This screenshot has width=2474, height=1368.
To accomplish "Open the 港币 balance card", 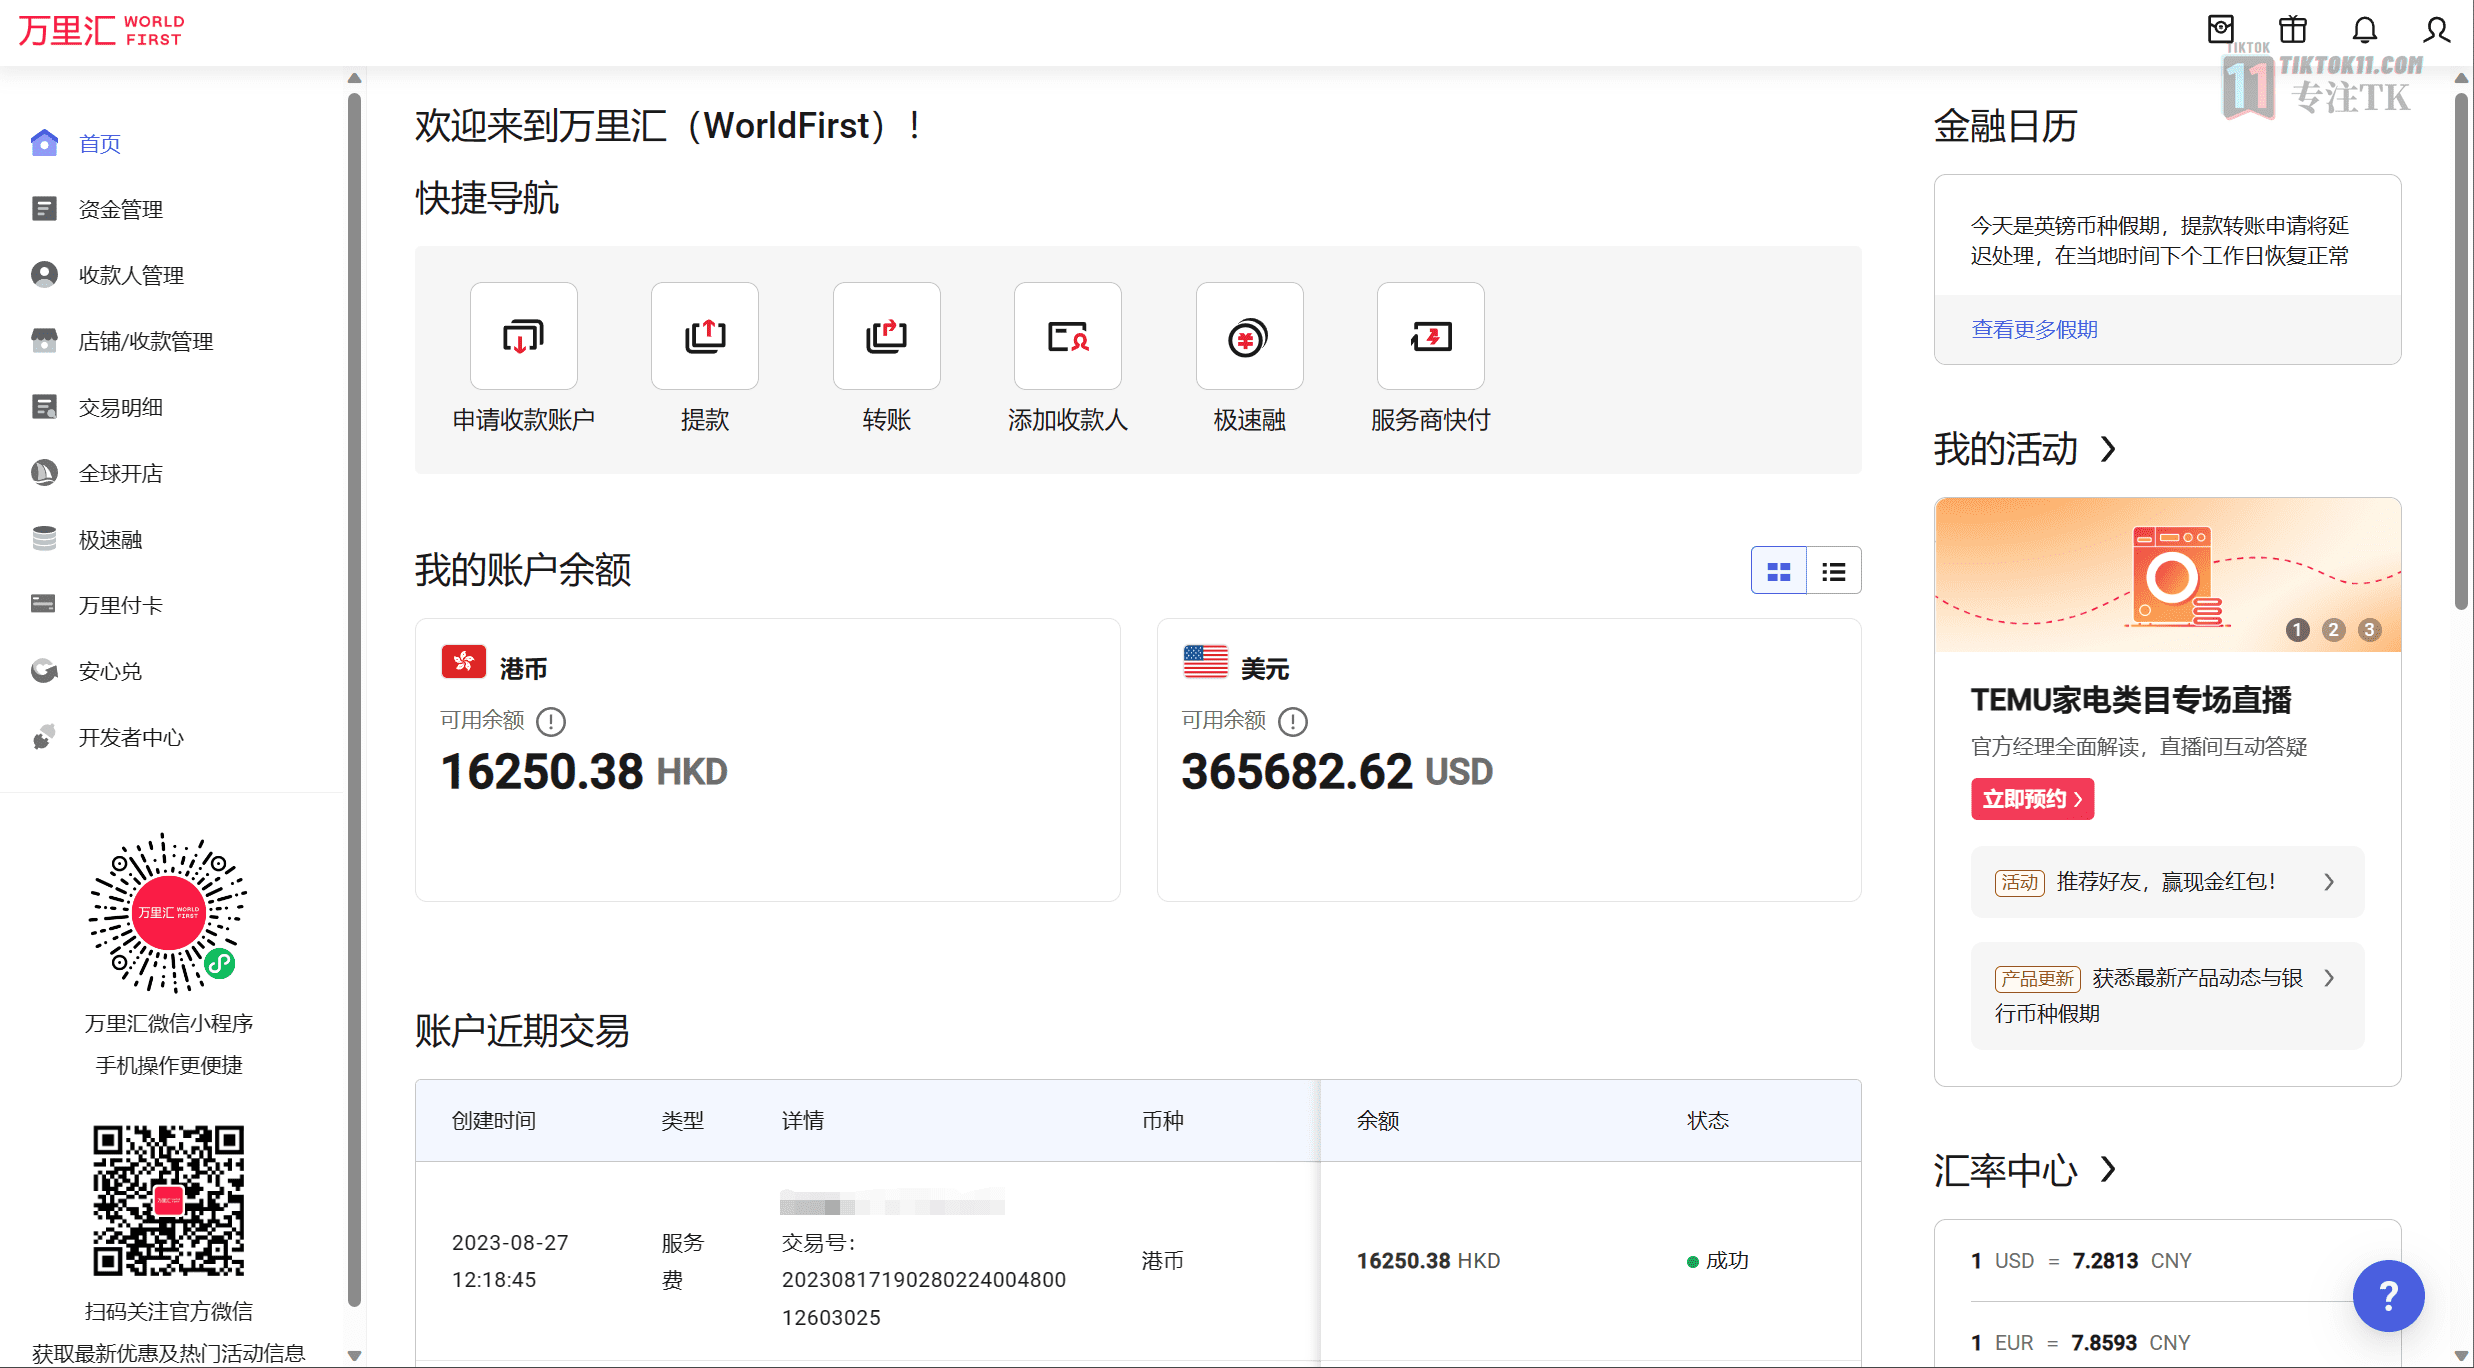I will click(768, 760).
